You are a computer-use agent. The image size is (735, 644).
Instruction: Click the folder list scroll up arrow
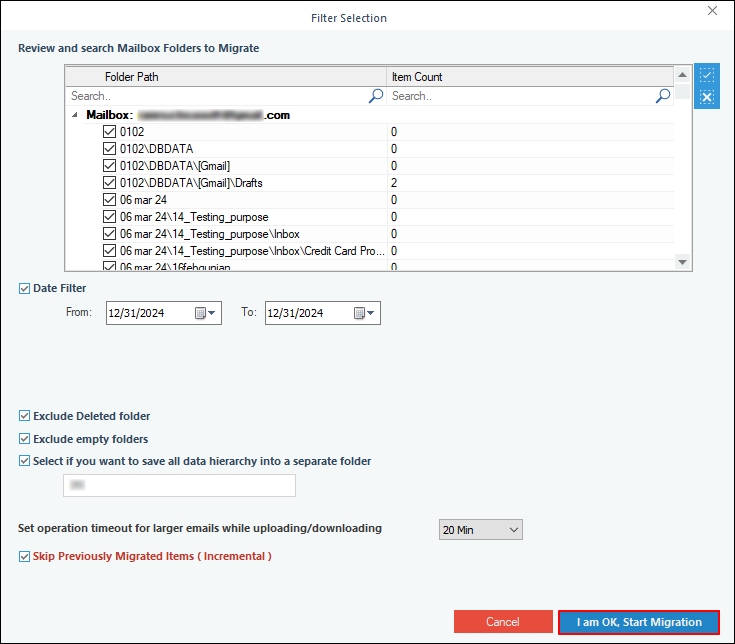[682, 75]
